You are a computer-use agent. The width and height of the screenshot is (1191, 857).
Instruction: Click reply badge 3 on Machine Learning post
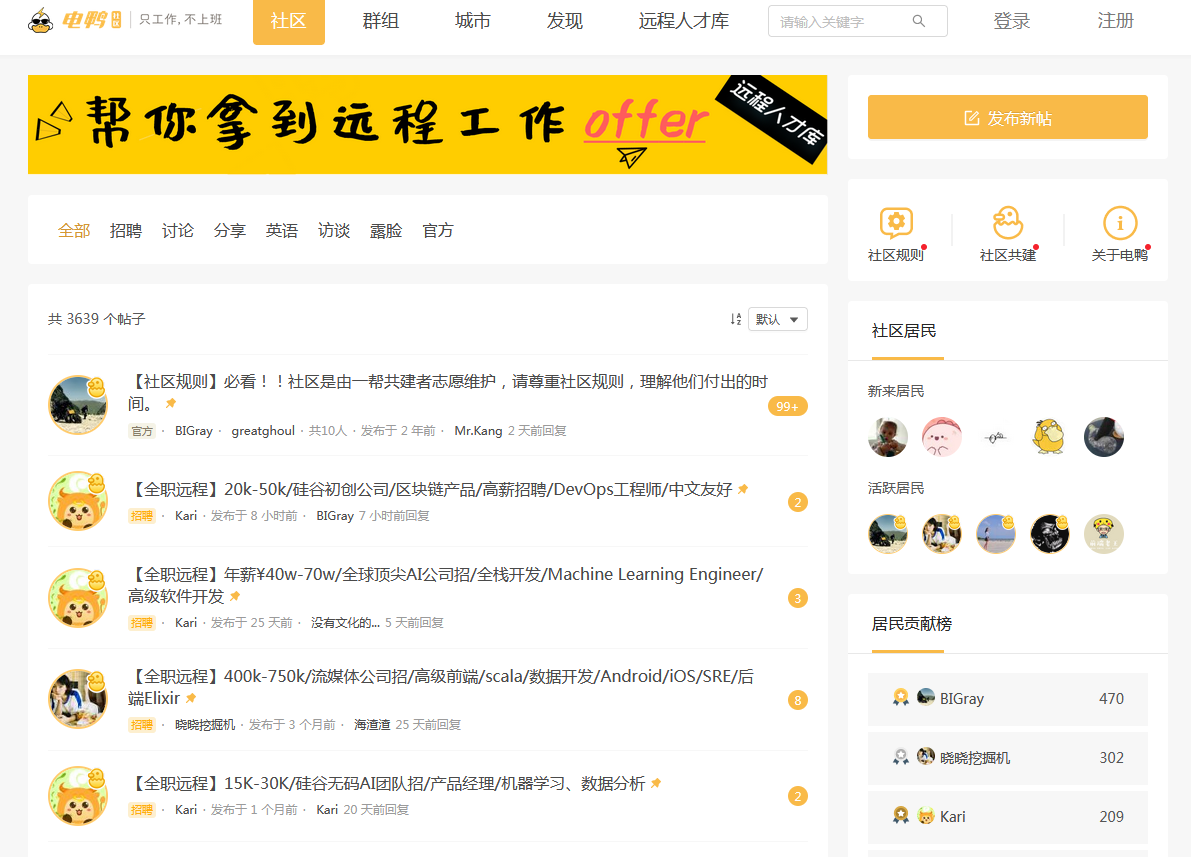click(798, 598)
